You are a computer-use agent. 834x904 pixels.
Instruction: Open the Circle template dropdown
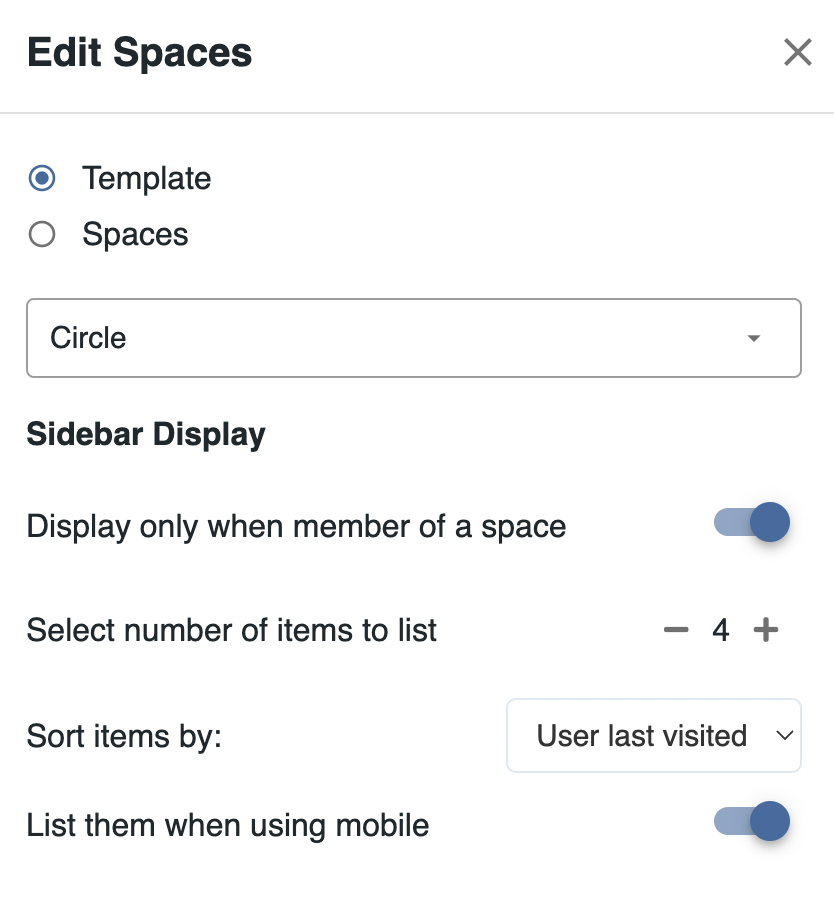coord(413,338)
